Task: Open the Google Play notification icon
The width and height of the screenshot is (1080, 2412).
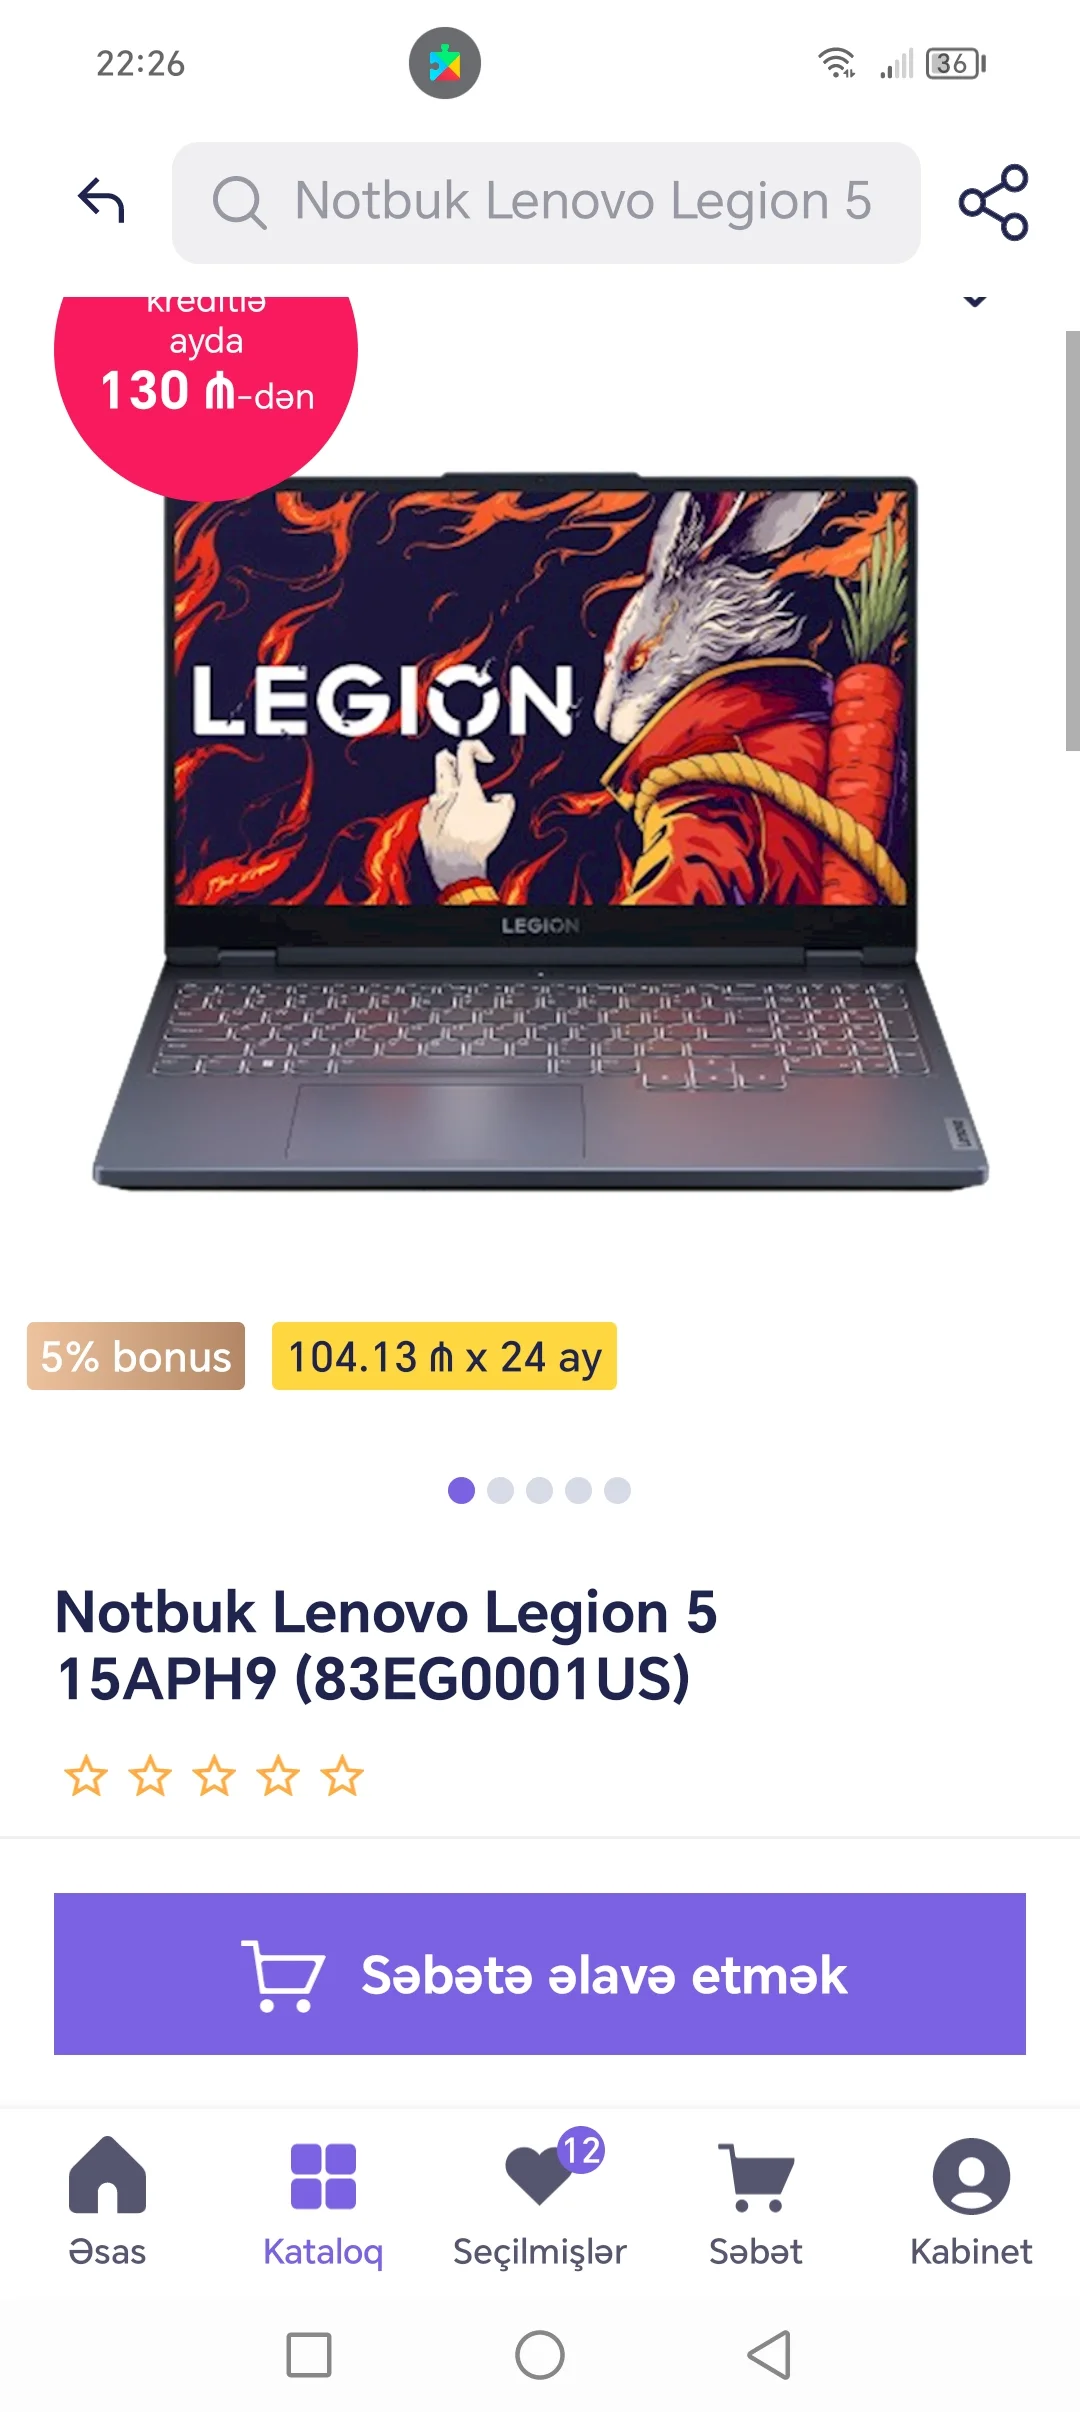Action: click(445, 63)
